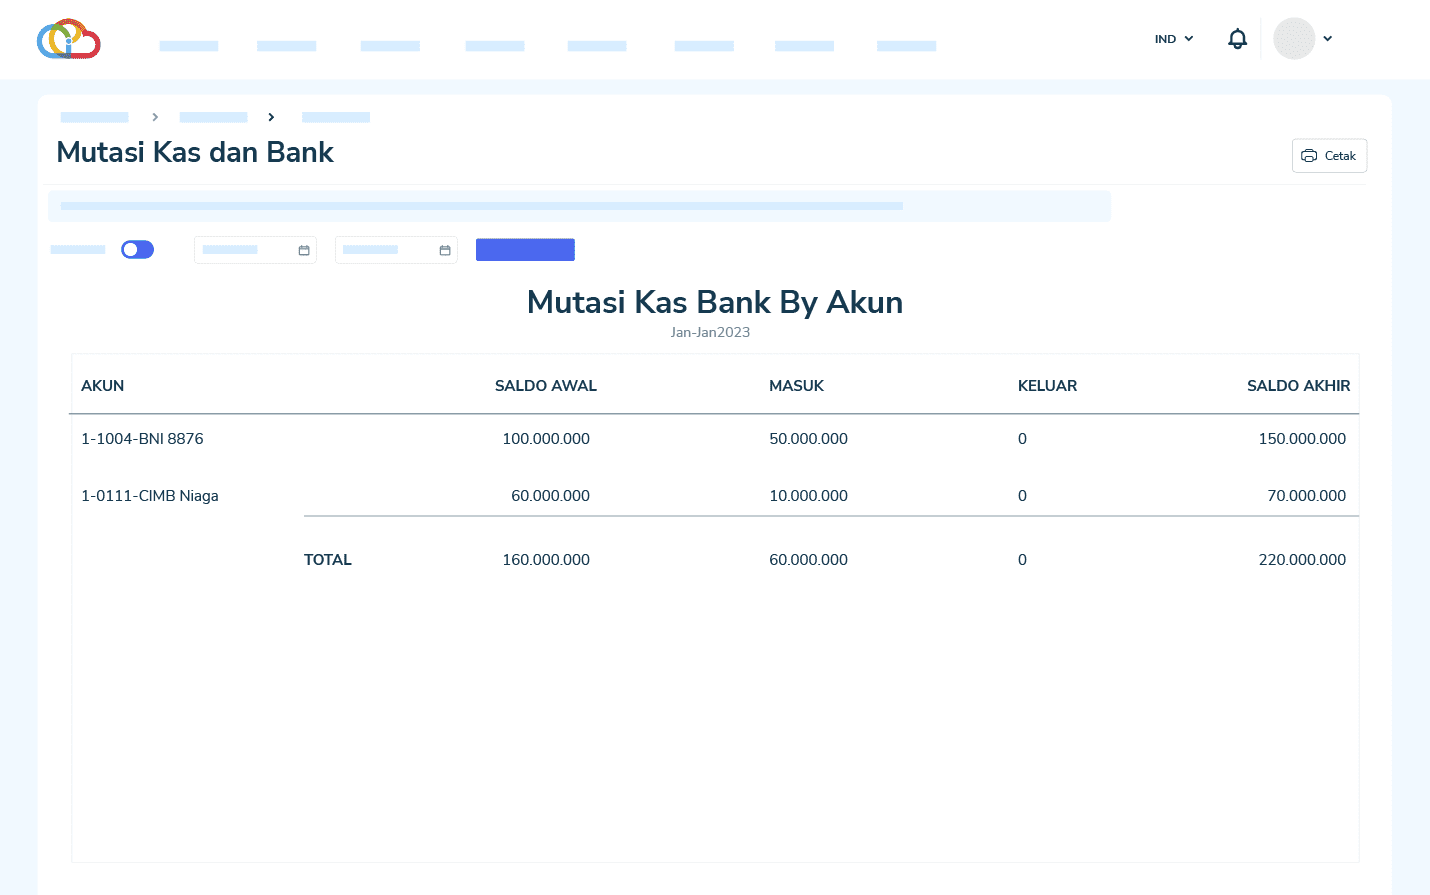Click the SALDO AKHIR column header

(x=1298, y=386)
